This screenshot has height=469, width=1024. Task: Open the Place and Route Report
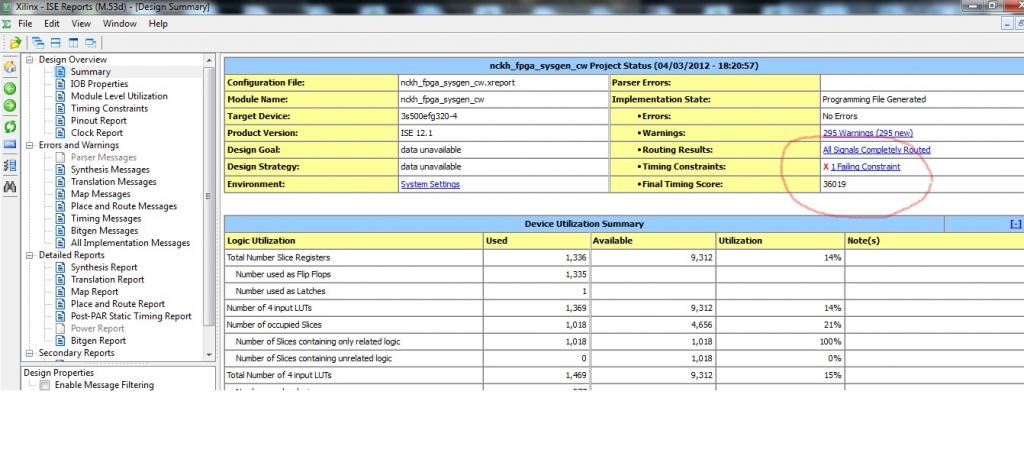click(x=118, y=304)
